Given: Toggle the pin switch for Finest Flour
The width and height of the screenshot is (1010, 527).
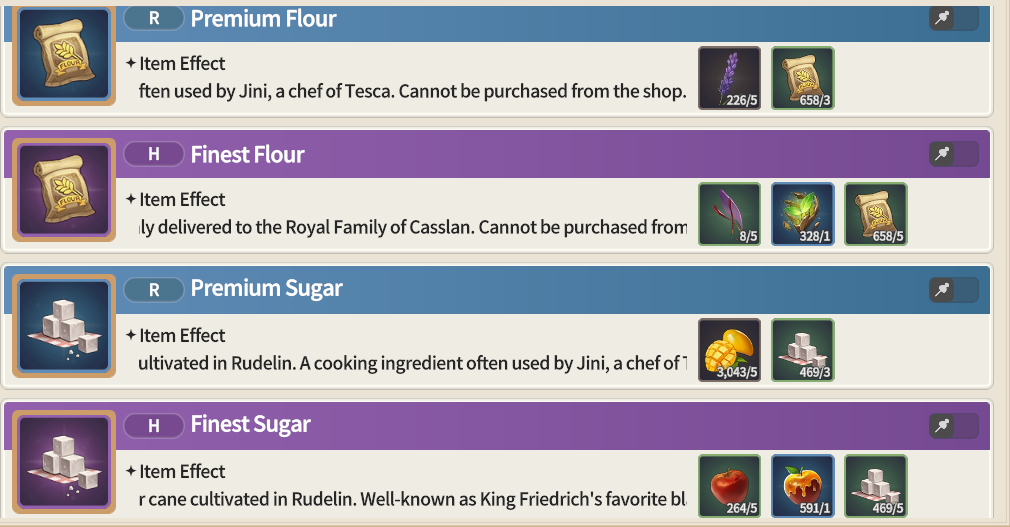Looking at the screenshot, I should [x=954, y=154].
